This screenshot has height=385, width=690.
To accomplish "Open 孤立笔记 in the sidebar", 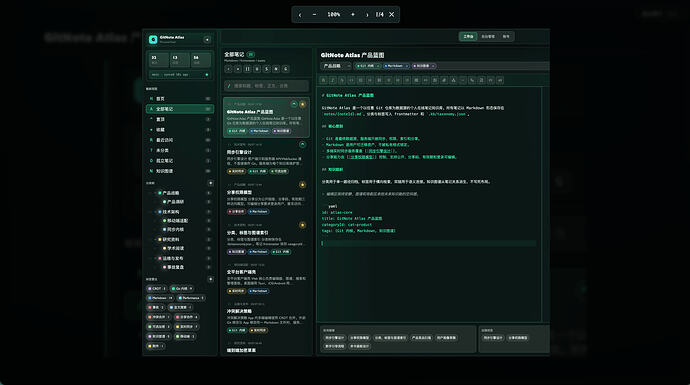I will pos(180,161).
